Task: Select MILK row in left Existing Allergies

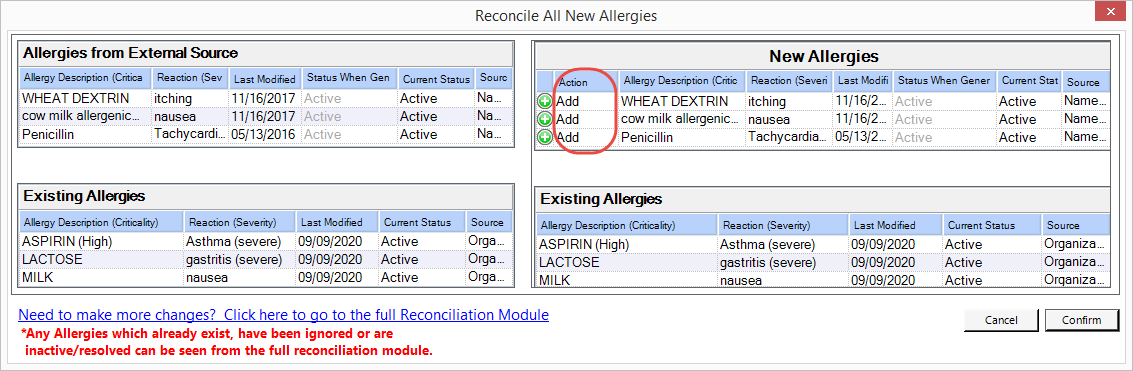Action: point(266,277)
